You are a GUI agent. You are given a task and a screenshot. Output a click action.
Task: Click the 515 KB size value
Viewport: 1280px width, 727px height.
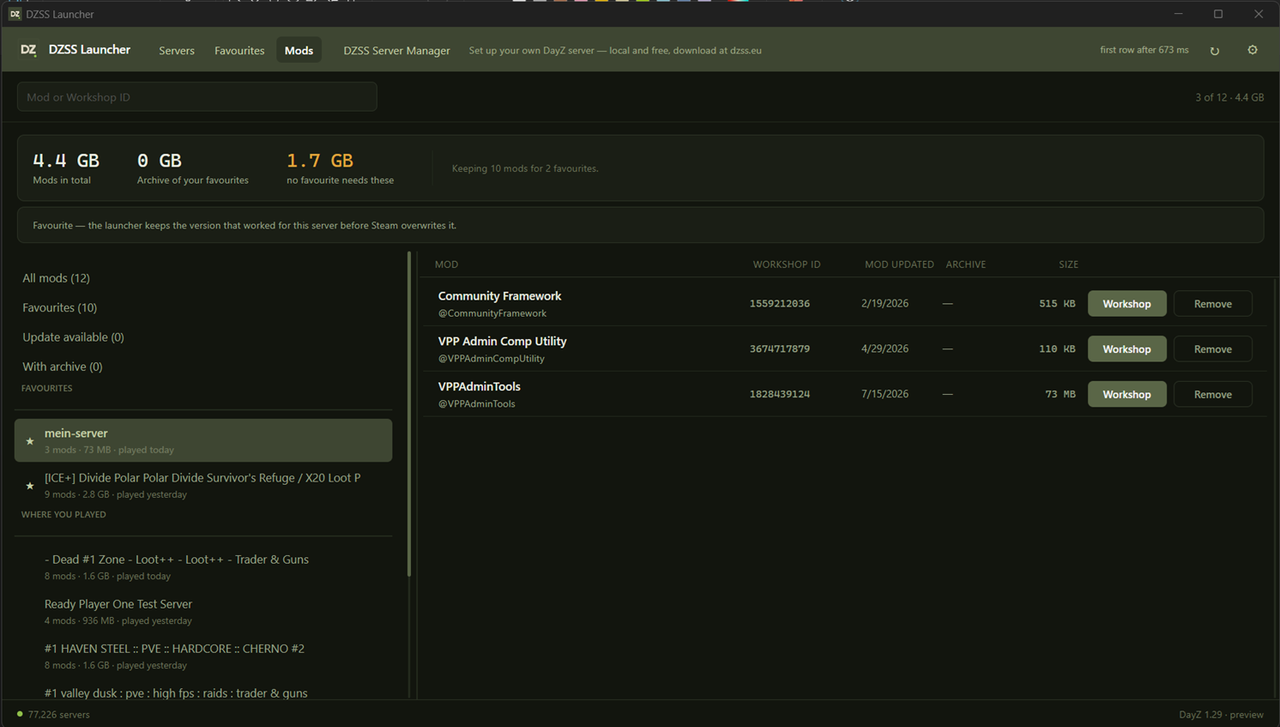point(1057,304)
